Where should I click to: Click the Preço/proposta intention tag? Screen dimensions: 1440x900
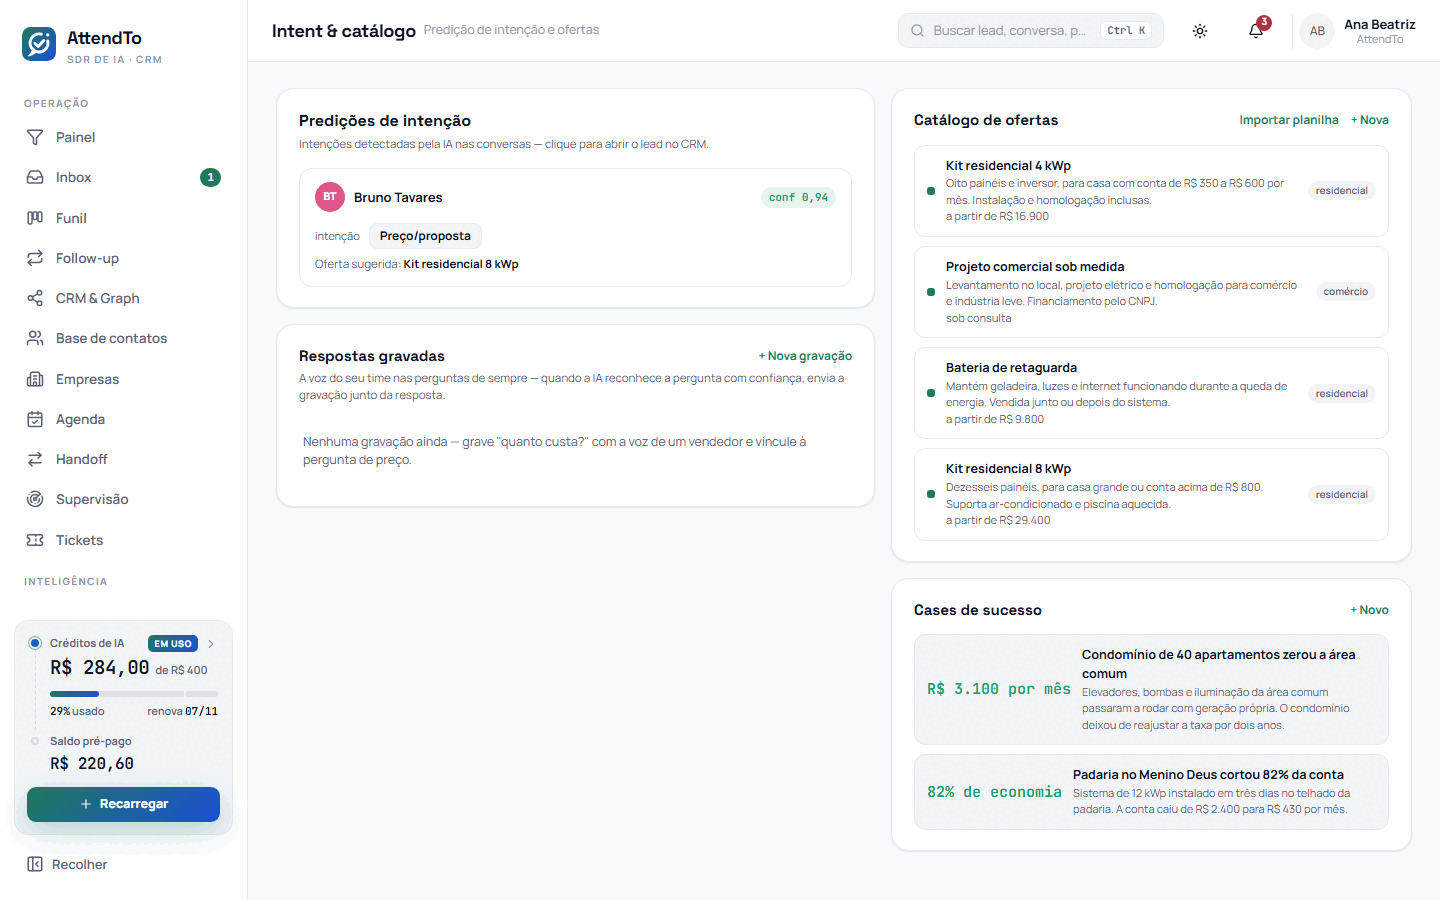point(425,236)
